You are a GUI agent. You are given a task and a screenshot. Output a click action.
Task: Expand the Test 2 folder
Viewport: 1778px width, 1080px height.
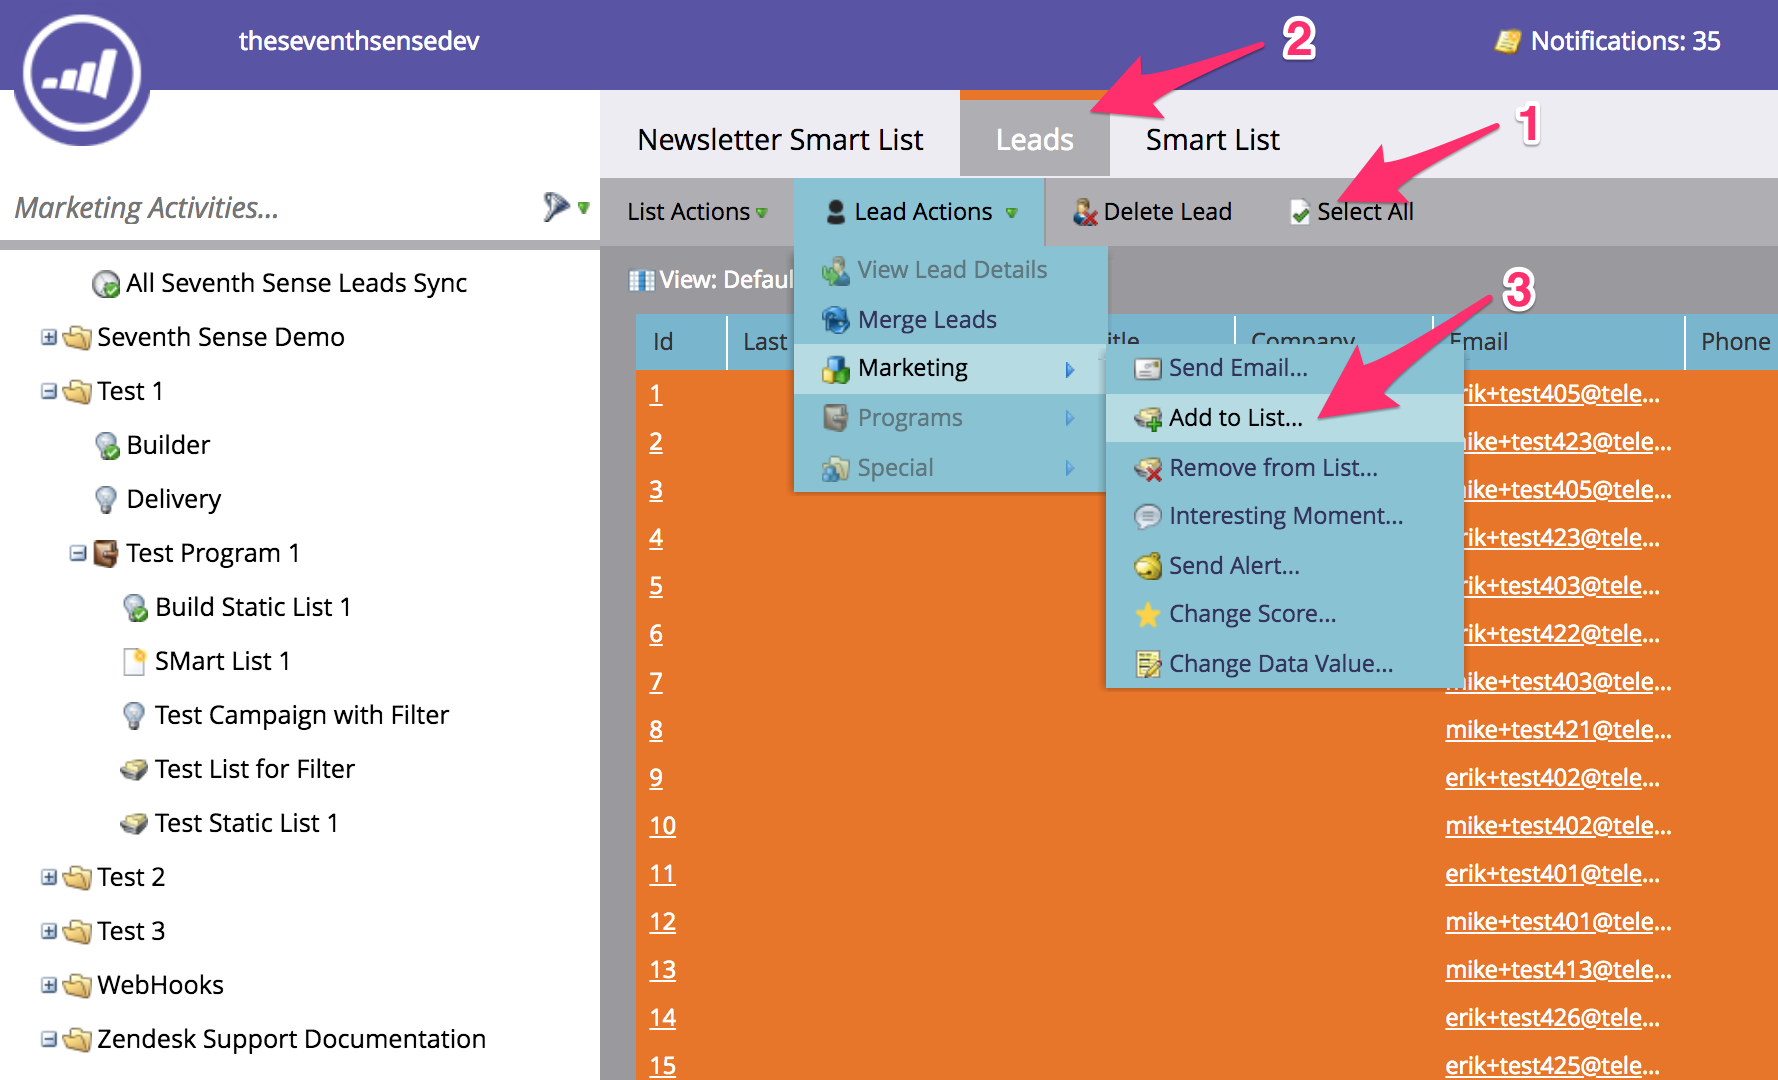pyautogui.click(x=48, y=877)
